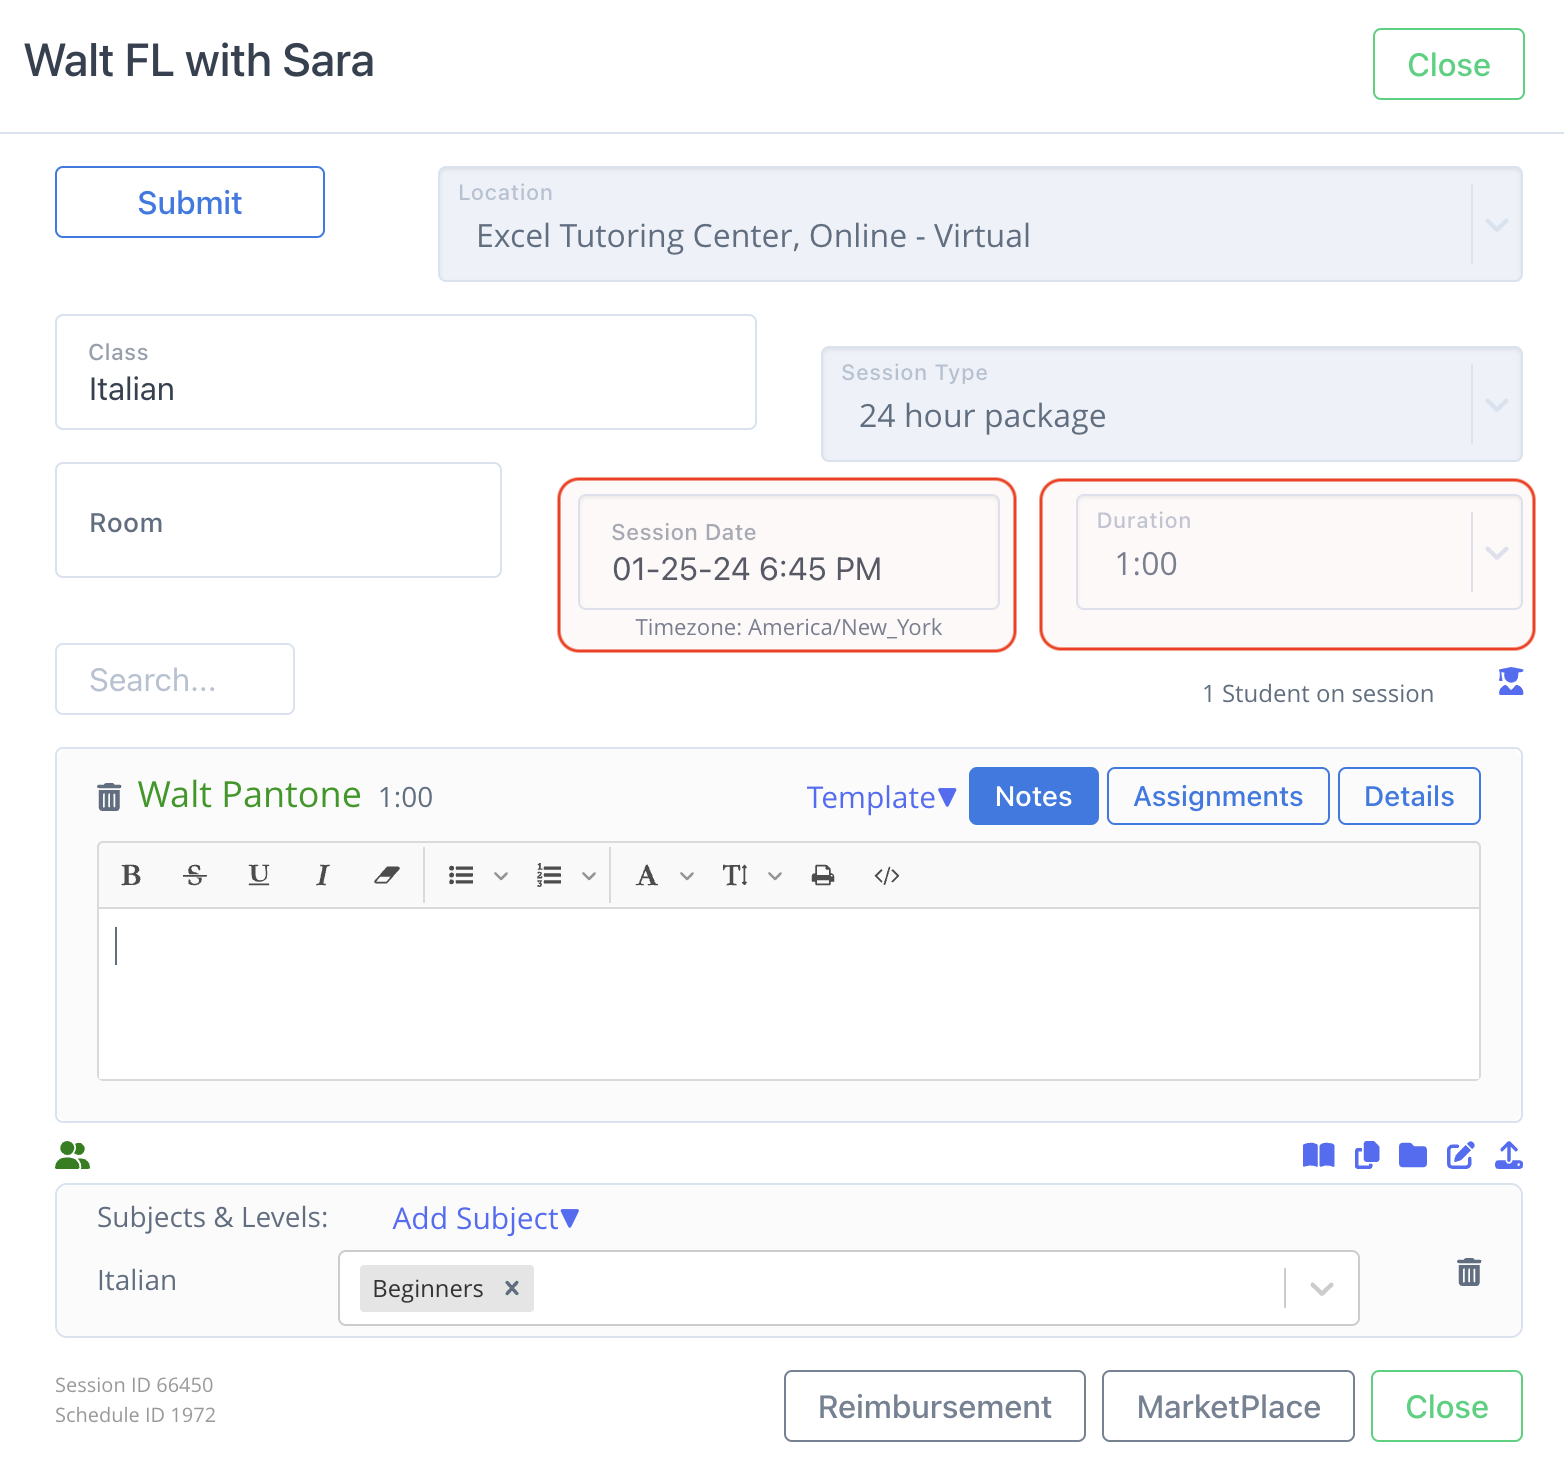Switch to code view in editor
The width and height of the screenshot is (1564, 1464).
(x=887, y=876)
